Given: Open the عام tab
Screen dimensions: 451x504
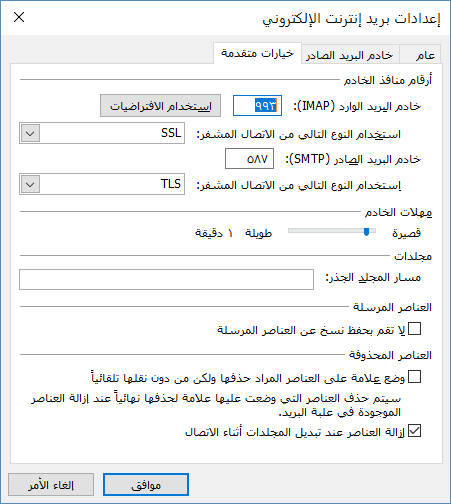Looking at the screenshot, I should [x=421, y=54].
